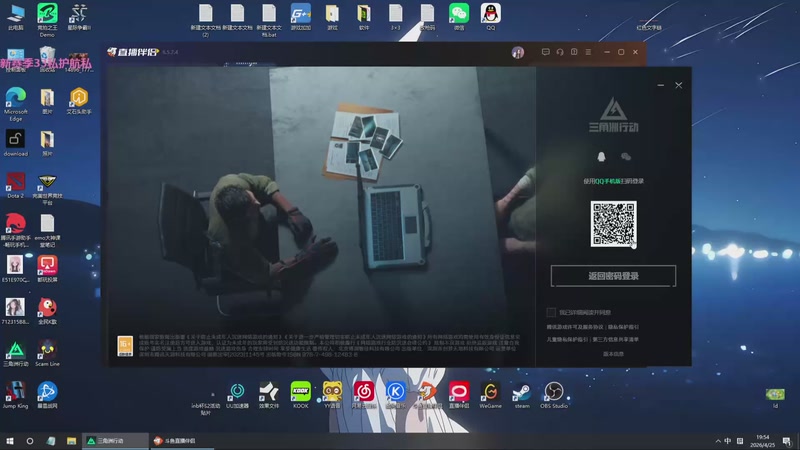Click the user avatar in 直播伴侣 title bar

coord(517,52)
